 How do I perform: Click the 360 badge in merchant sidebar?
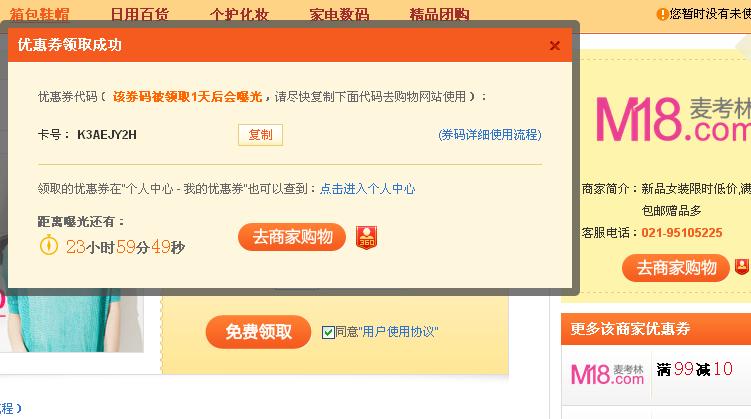tap(742, 266)
